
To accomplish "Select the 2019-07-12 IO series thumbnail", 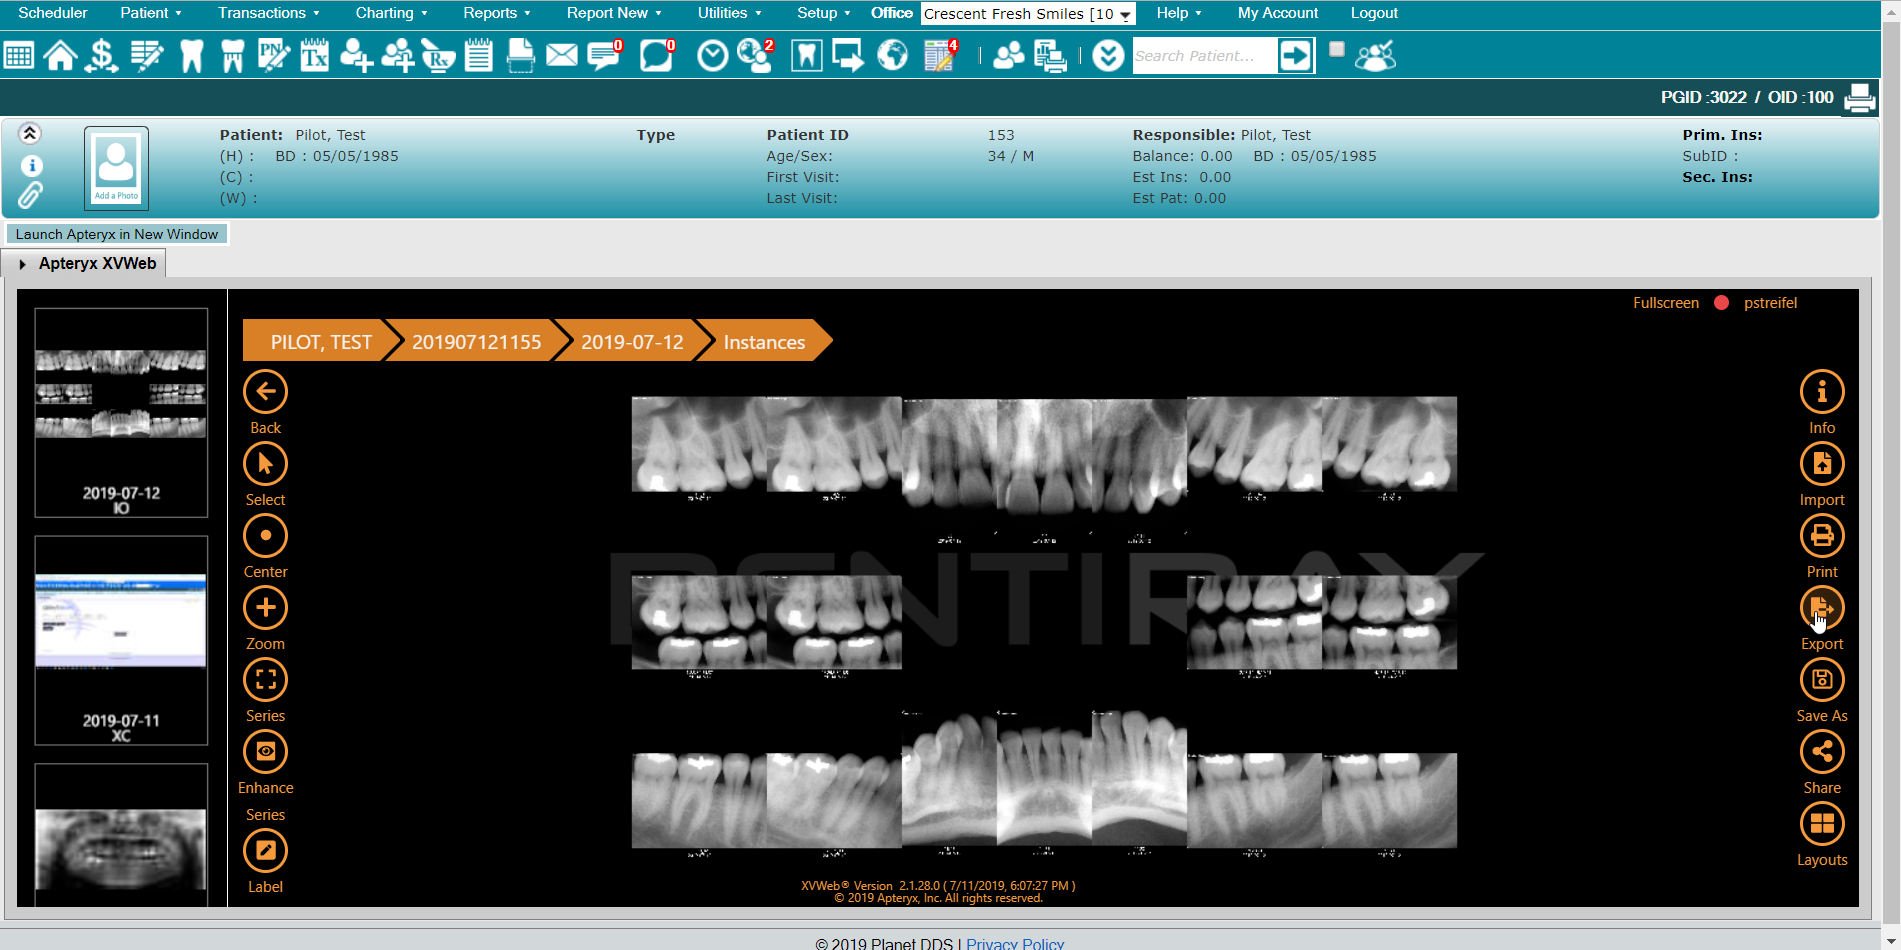I will 121,412.
